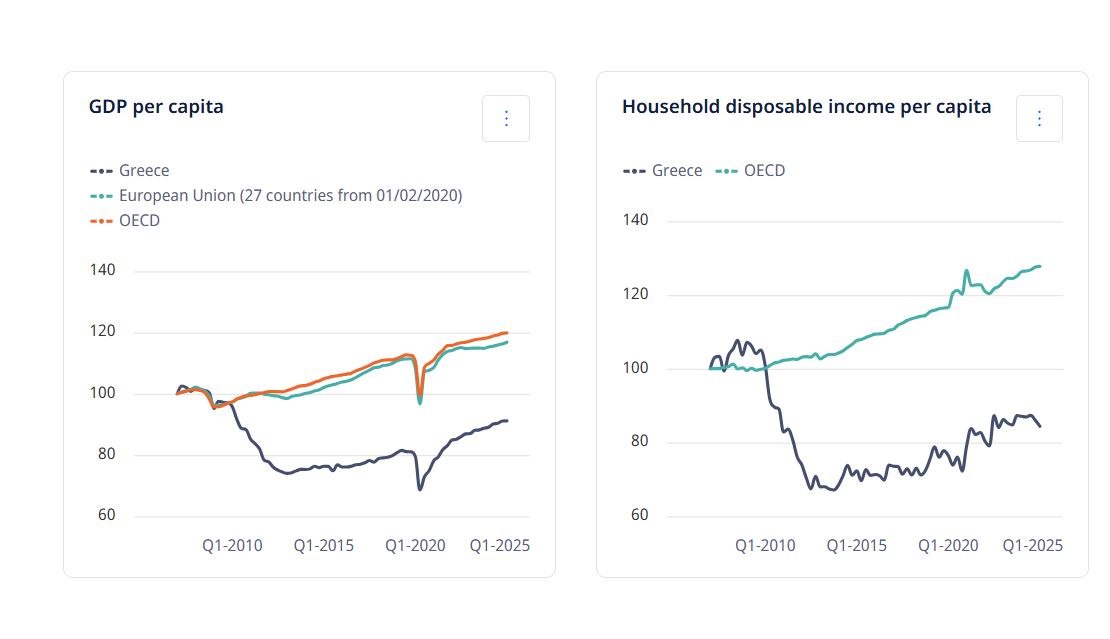Toggle Greece series in GDP per capita legend
1110x639 pixels.
point(130,170)
